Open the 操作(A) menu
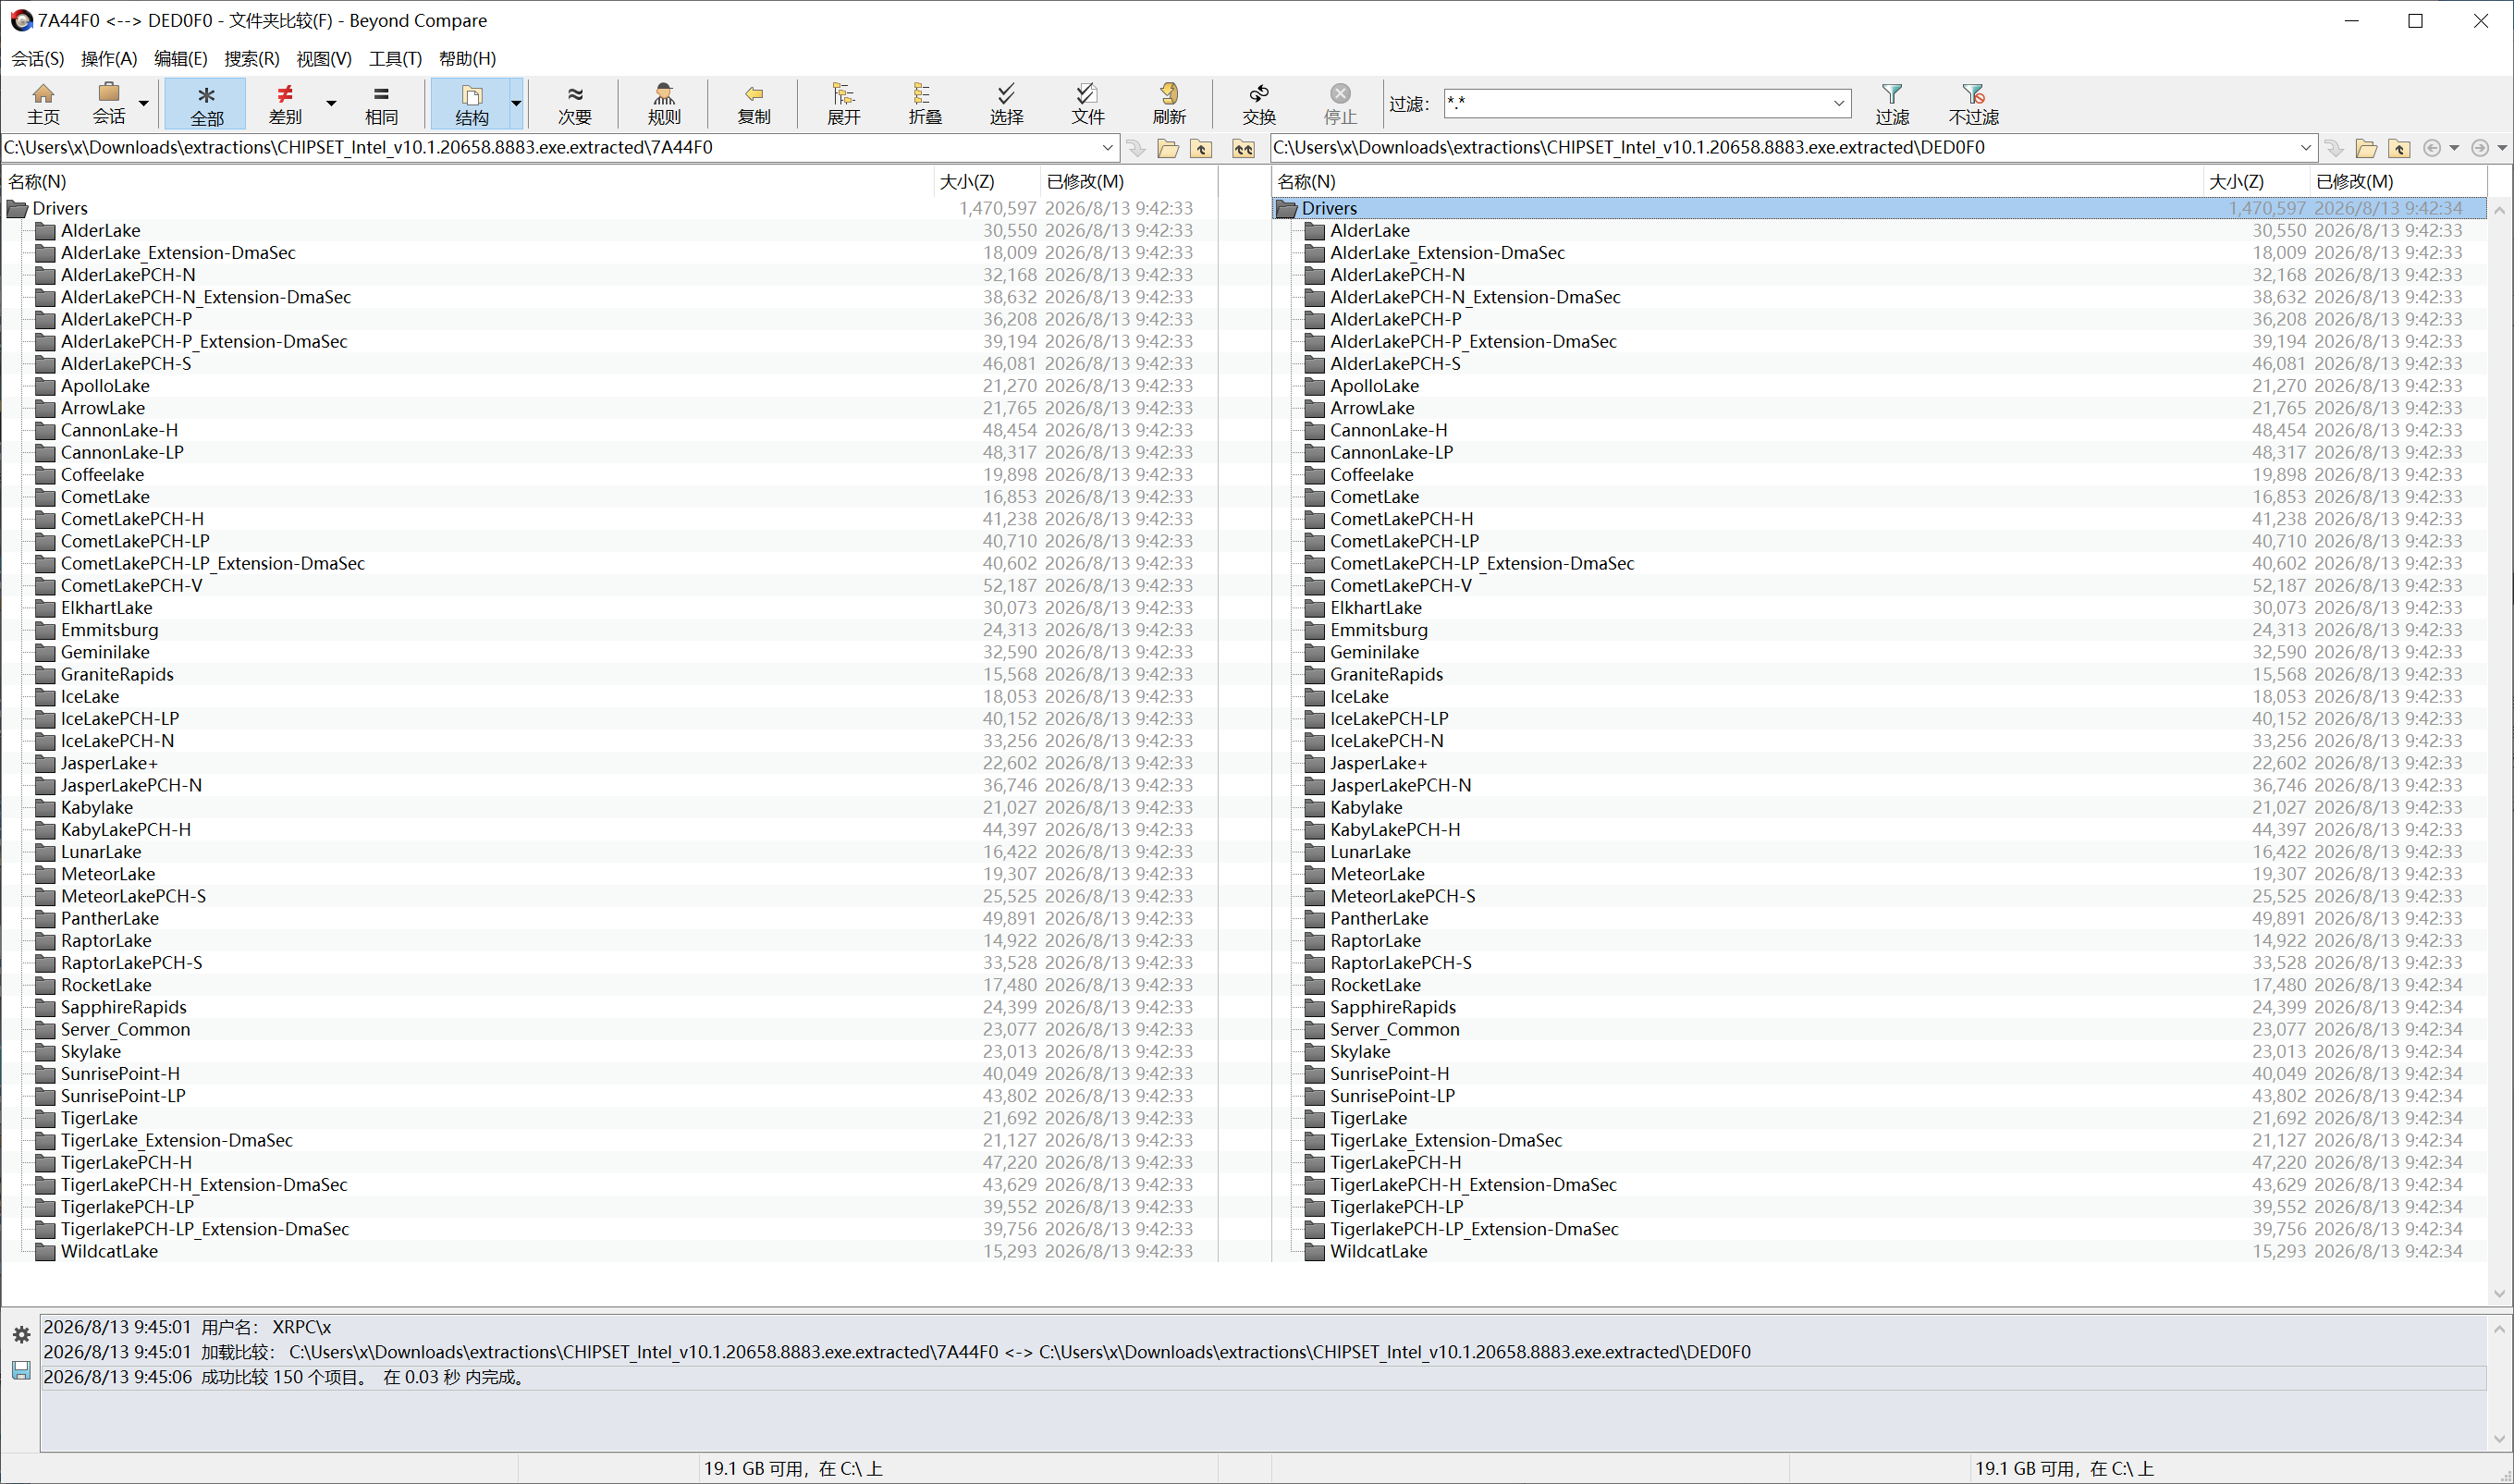2514x1484 pixels. coord(109,59)
